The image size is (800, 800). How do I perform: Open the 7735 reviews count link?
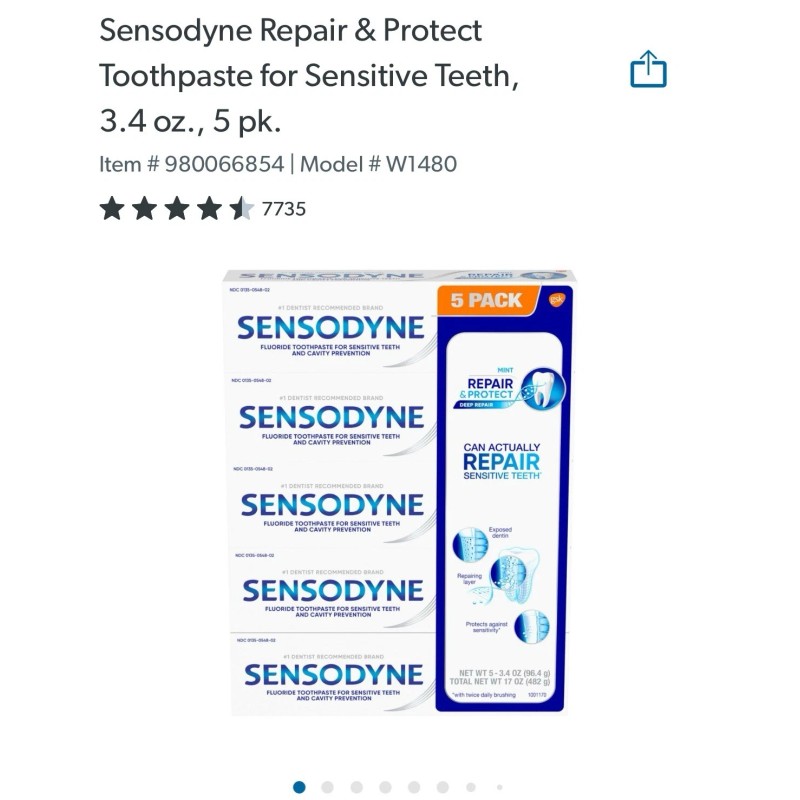tap(284, 209)
